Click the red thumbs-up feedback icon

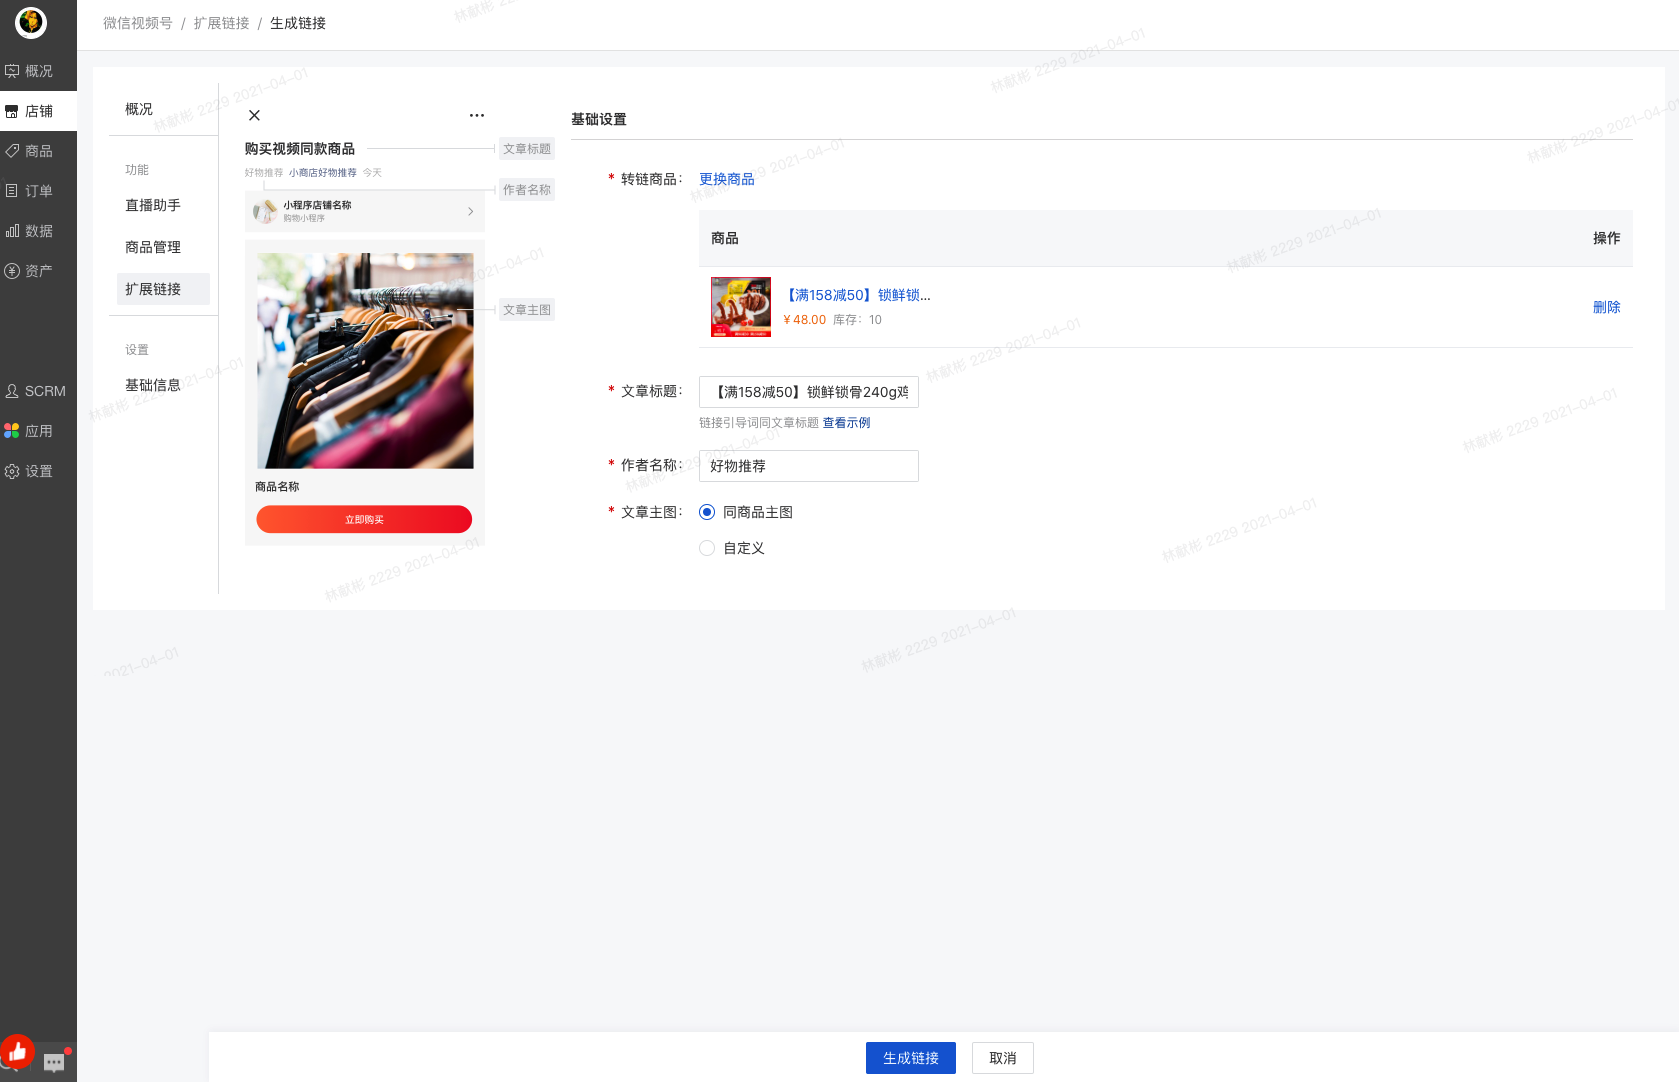tap(17, 1051)
